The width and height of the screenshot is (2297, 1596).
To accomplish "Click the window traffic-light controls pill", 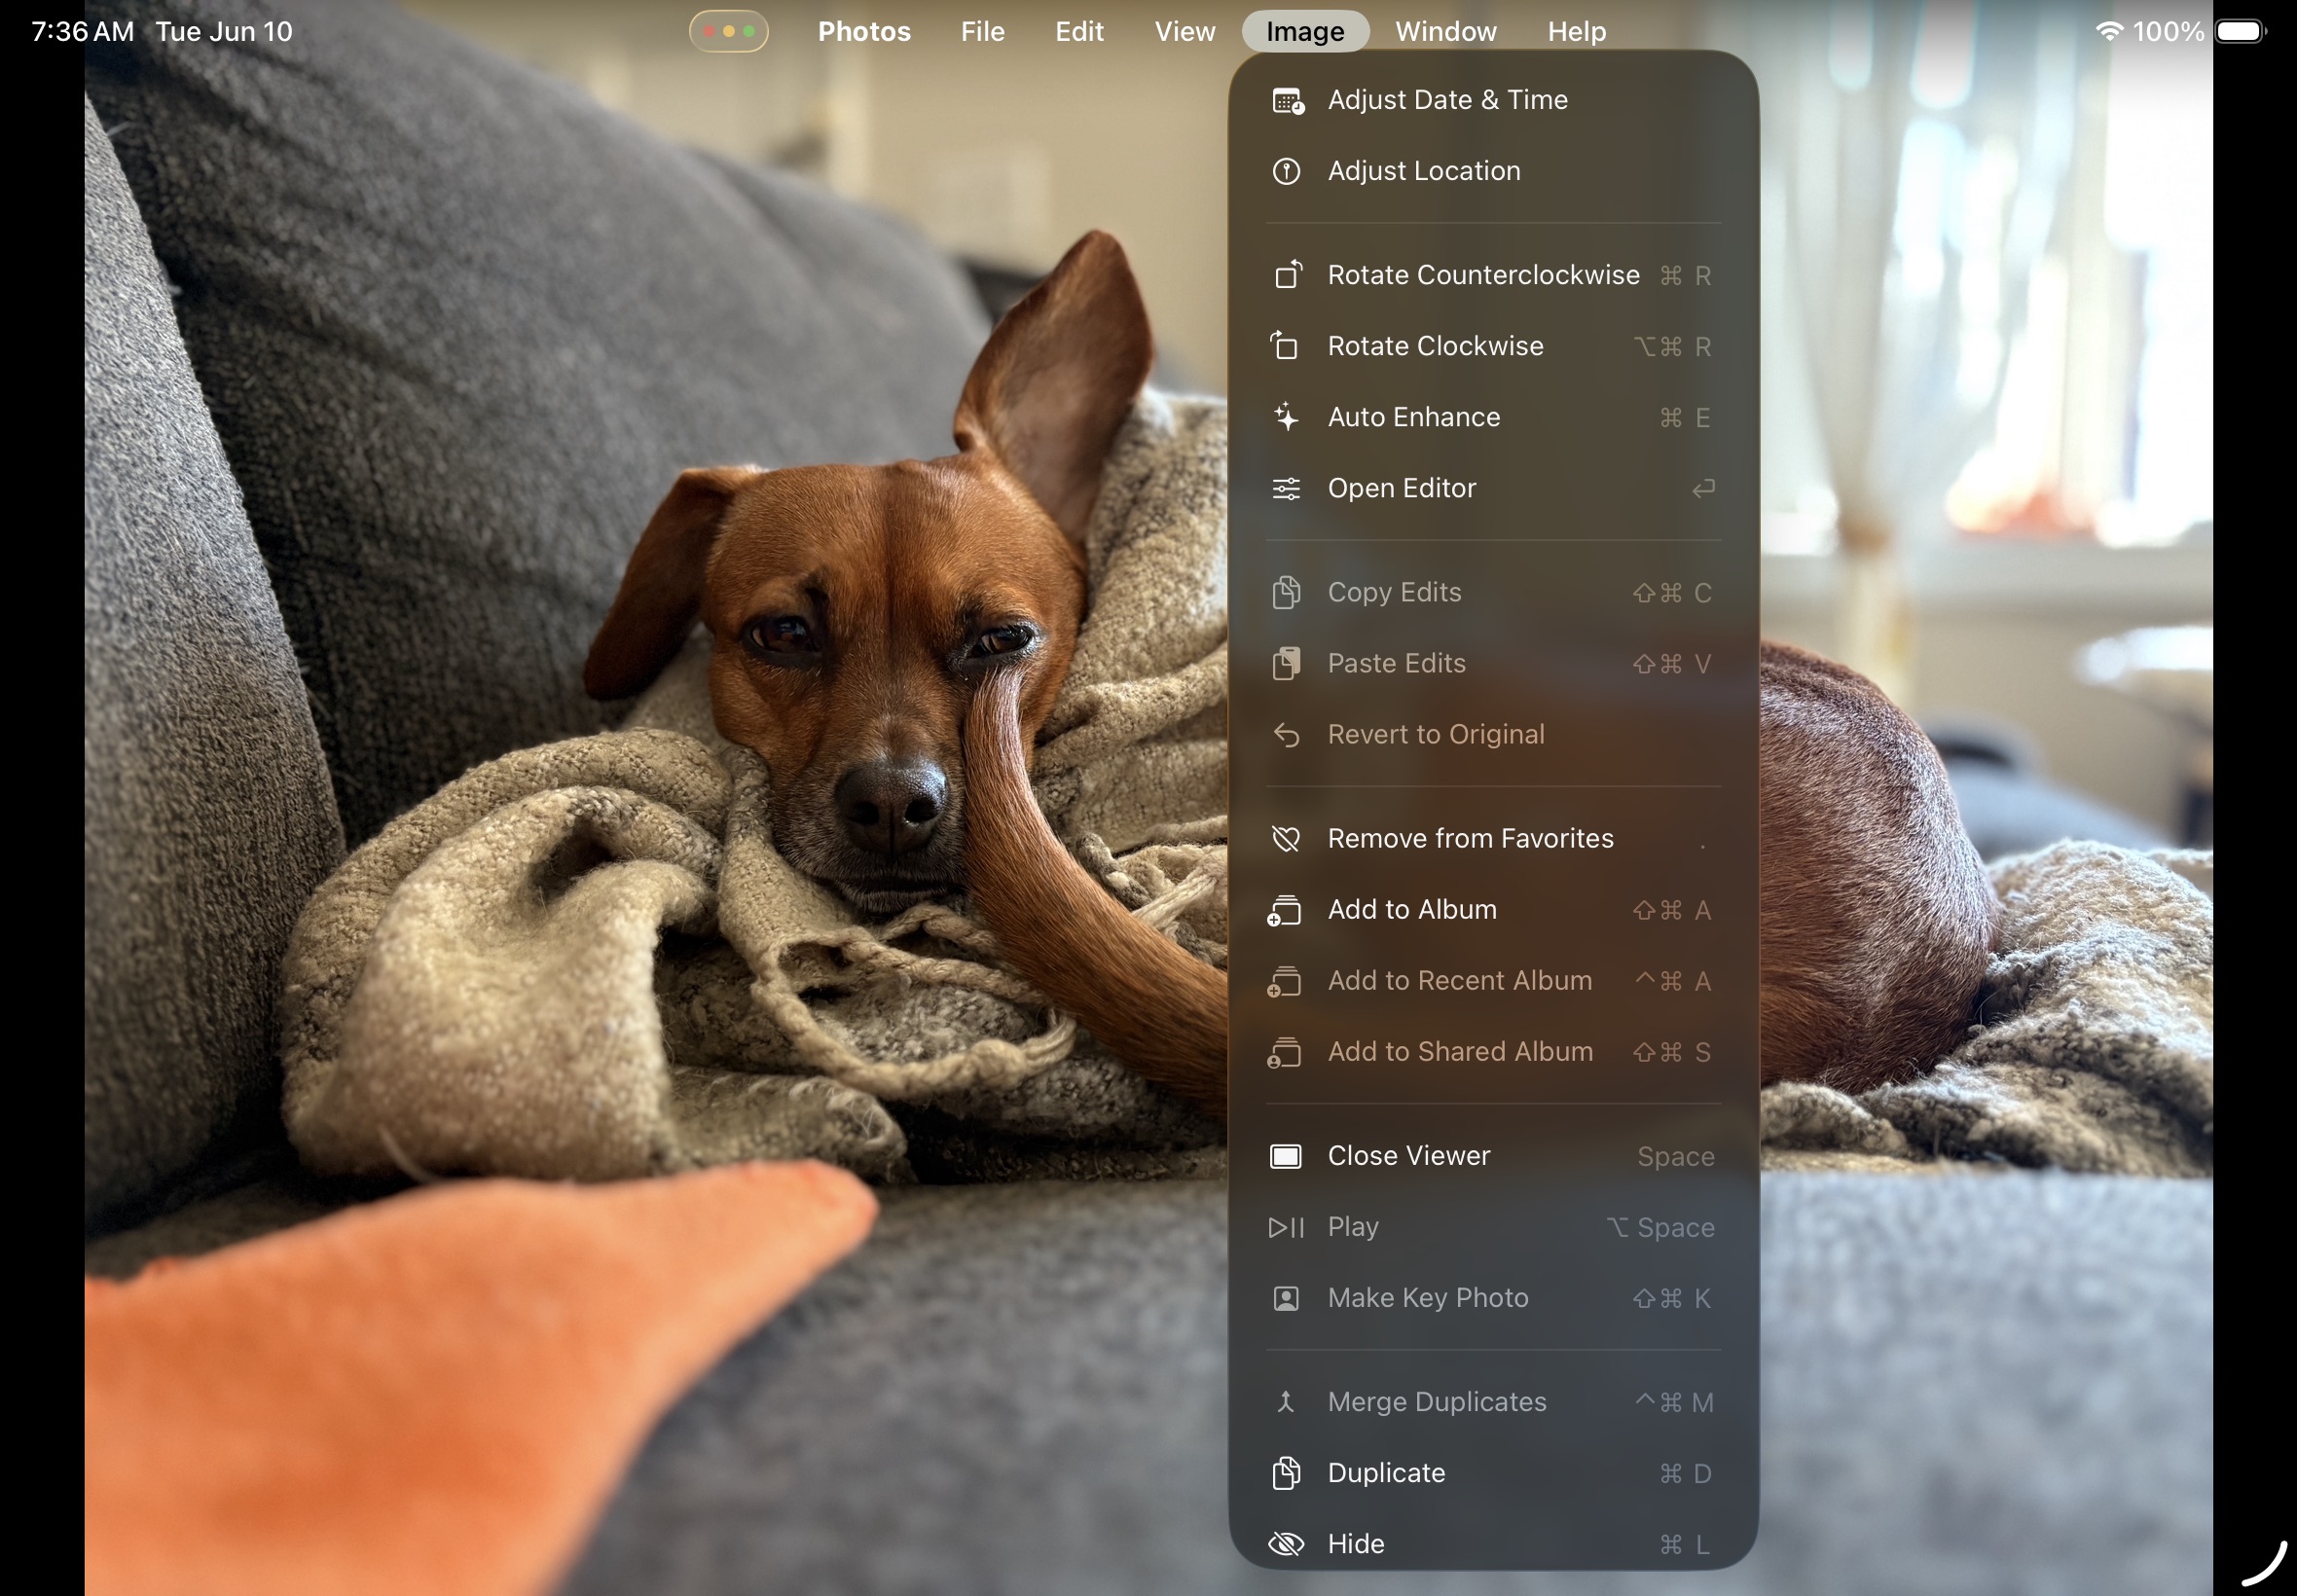I will (729, 31).
